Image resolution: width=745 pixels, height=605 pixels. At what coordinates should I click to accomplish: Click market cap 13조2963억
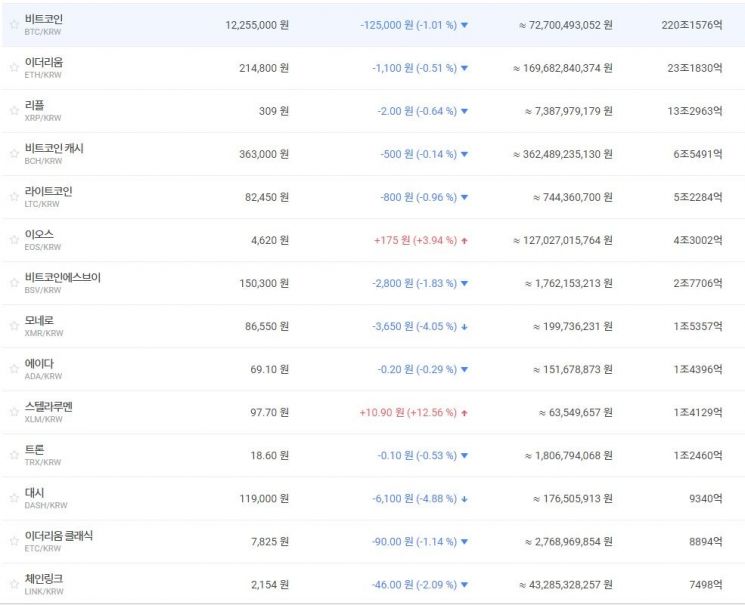[695, 111]
